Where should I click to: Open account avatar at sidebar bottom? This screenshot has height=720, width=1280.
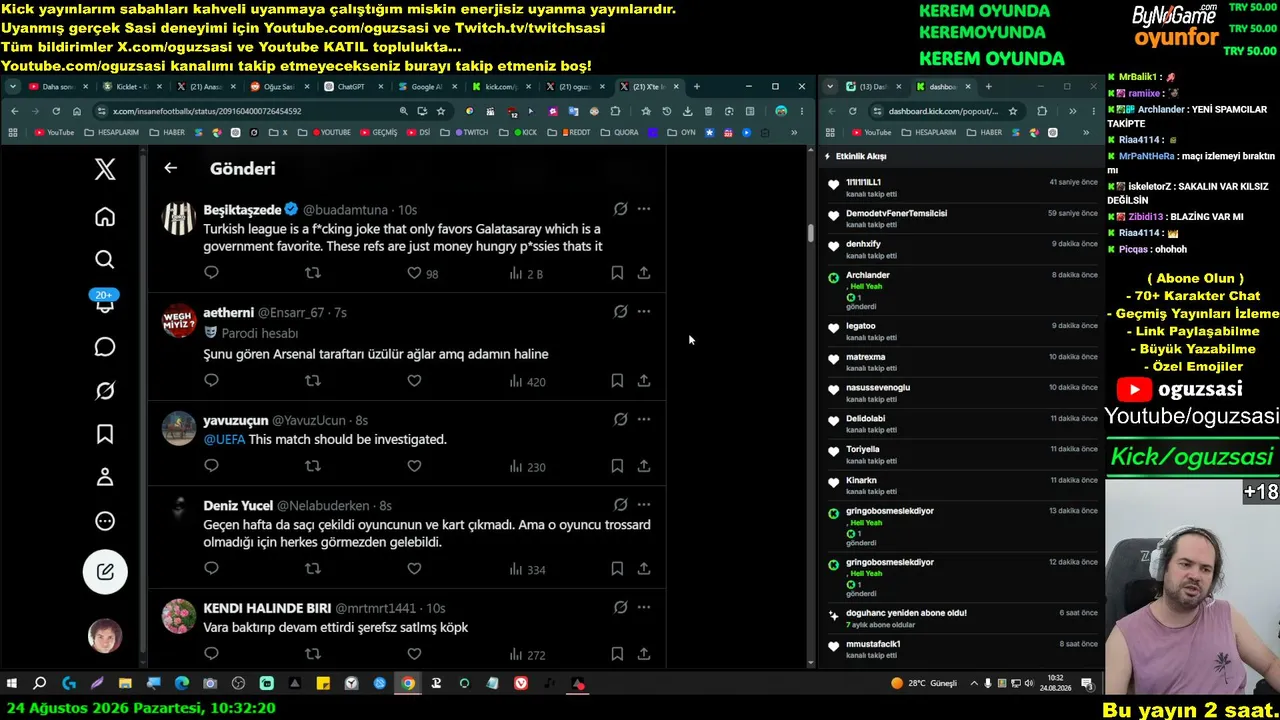pos(105,636)
